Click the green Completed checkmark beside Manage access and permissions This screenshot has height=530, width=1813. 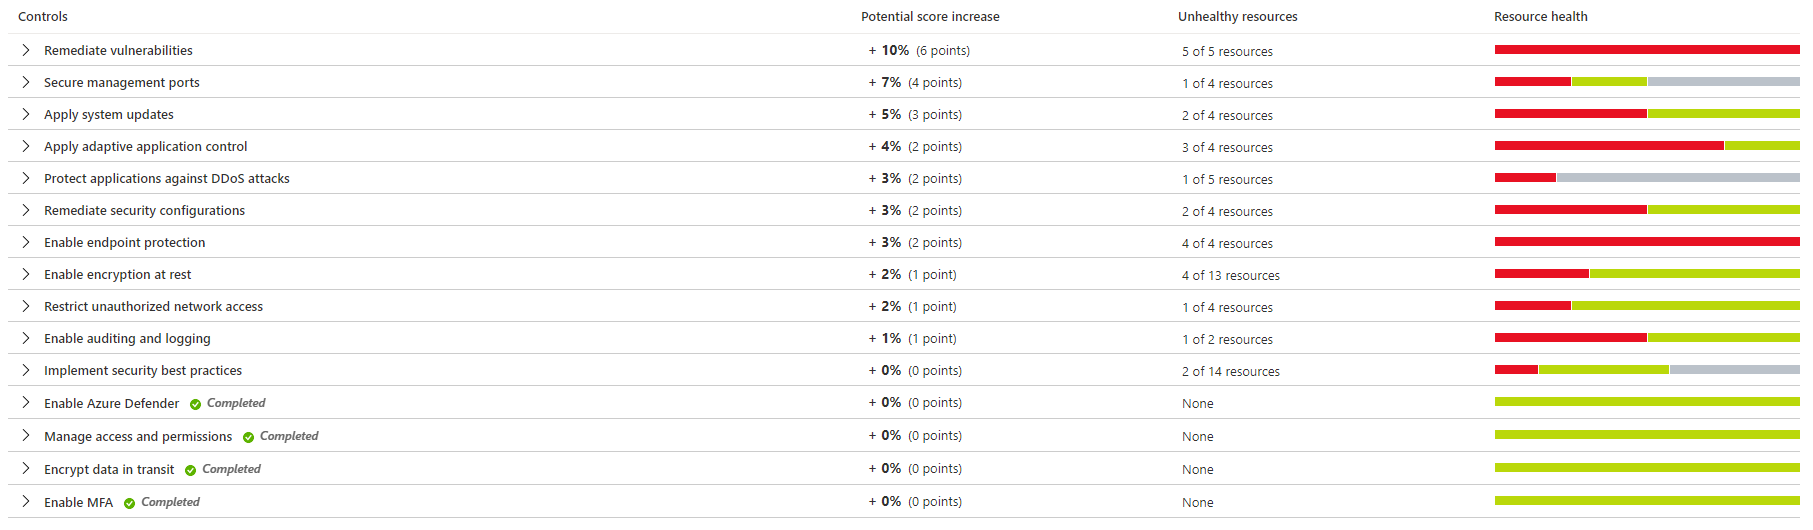(249, 437)
